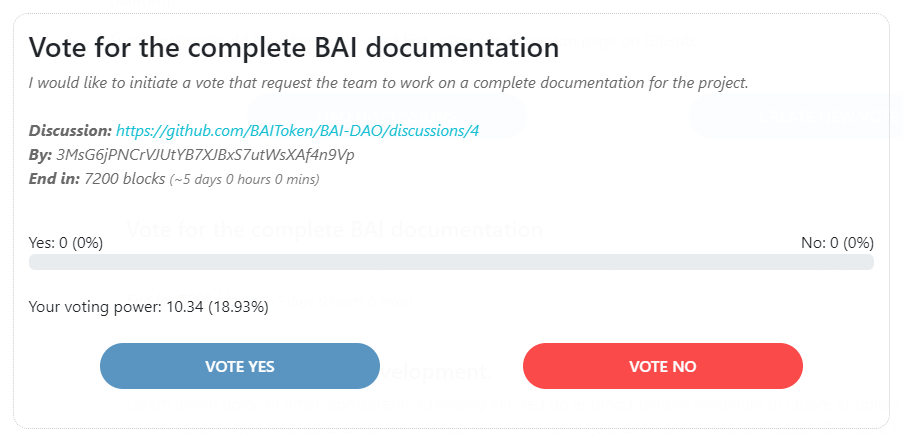
Task: Click the "Your voting power" text
Action: coord(95,307)
